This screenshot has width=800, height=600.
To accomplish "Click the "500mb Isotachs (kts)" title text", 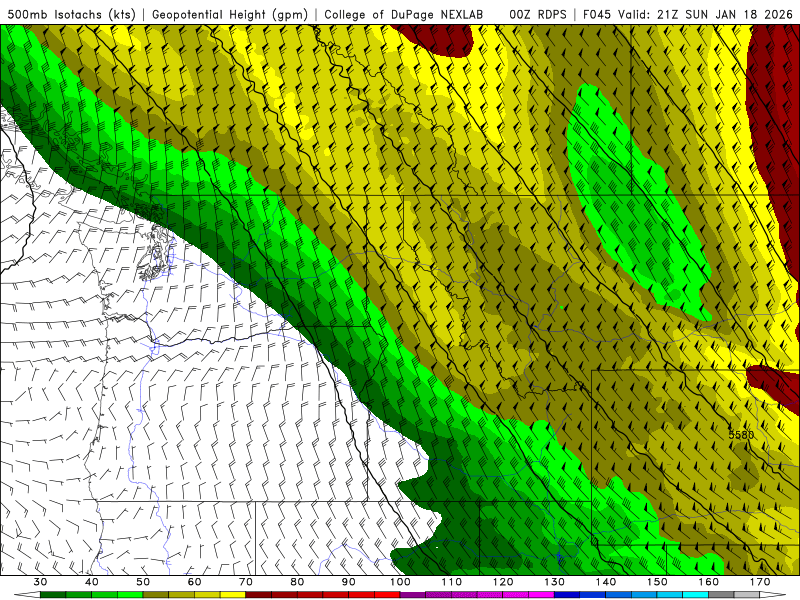I will pyautogui.click(x=72, y=15).
